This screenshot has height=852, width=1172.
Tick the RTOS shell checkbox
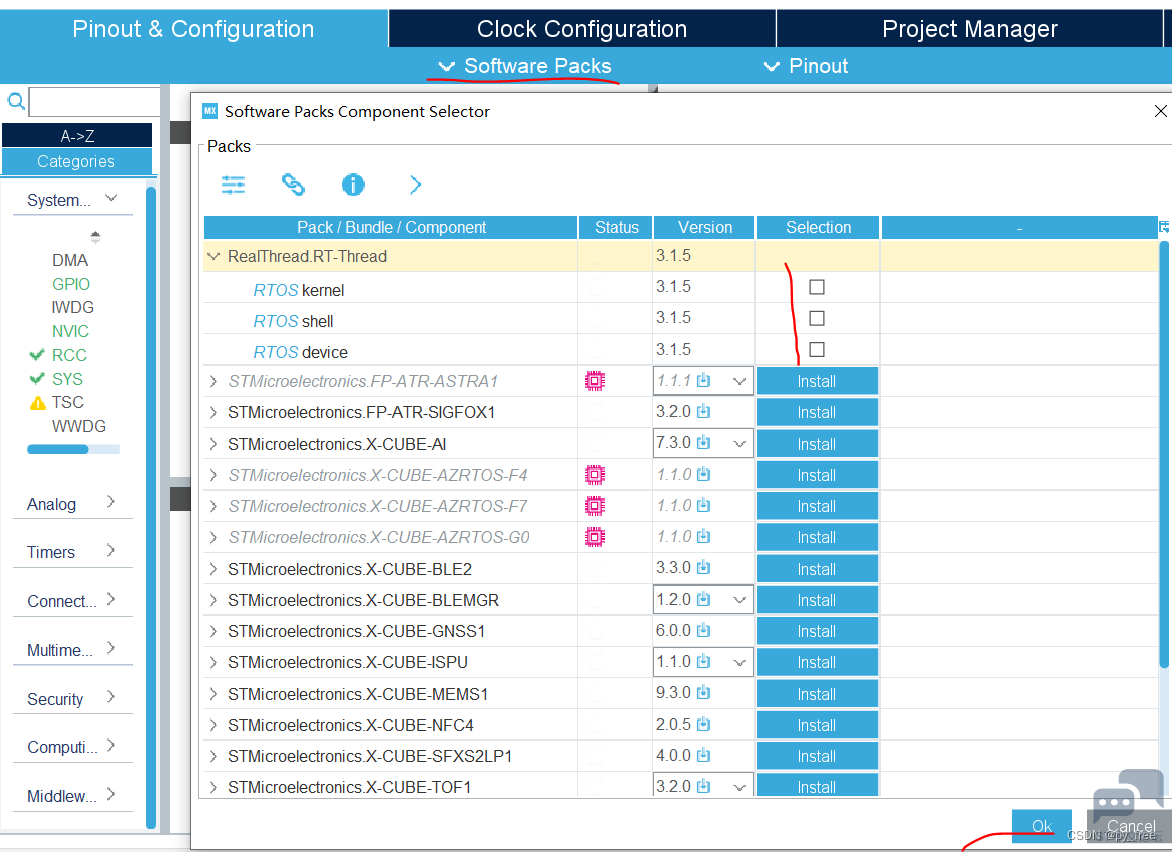pyautogui.click(x=817, y=319)
